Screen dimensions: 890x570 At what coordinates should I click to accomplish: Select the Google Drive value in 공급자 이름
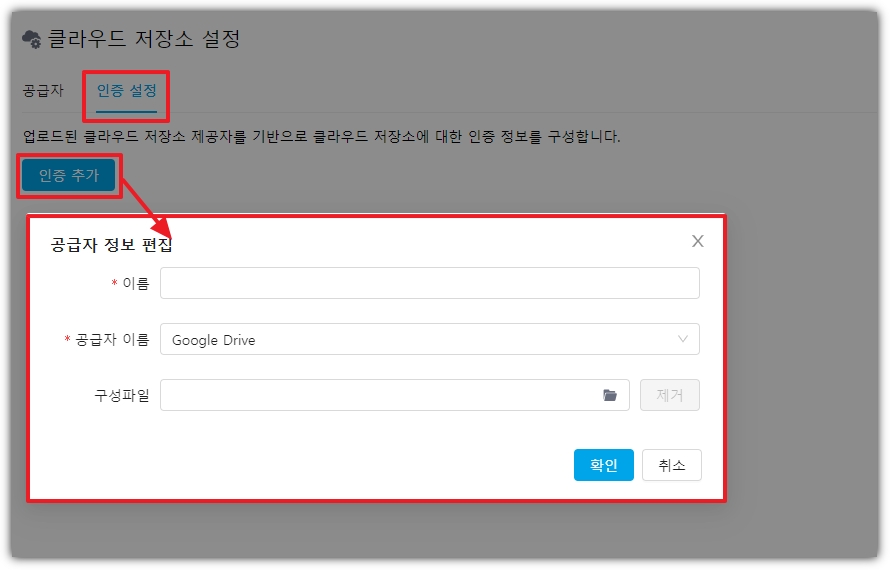pos(214,340)
